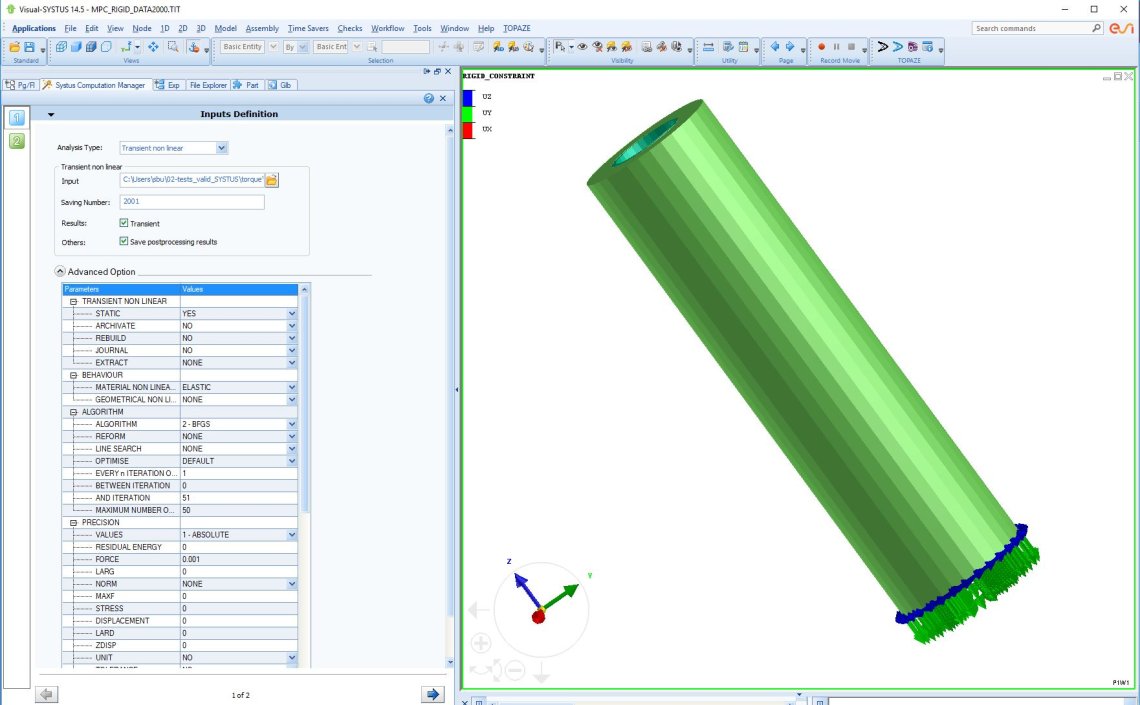This screenshot has width=1140, height=705.
Task: Click the search magnifier in Search commands
Action: [x=1096, y=28]
